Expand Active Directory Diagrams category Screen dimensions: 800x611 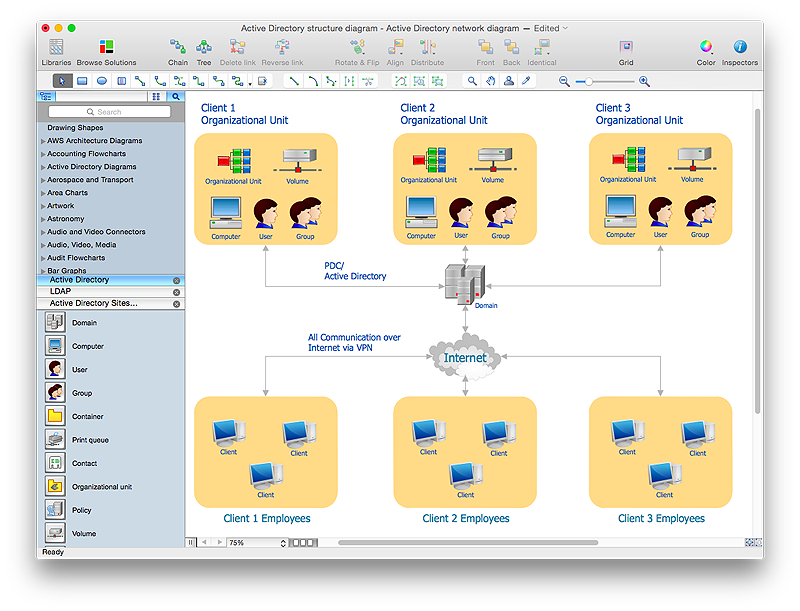43,167
